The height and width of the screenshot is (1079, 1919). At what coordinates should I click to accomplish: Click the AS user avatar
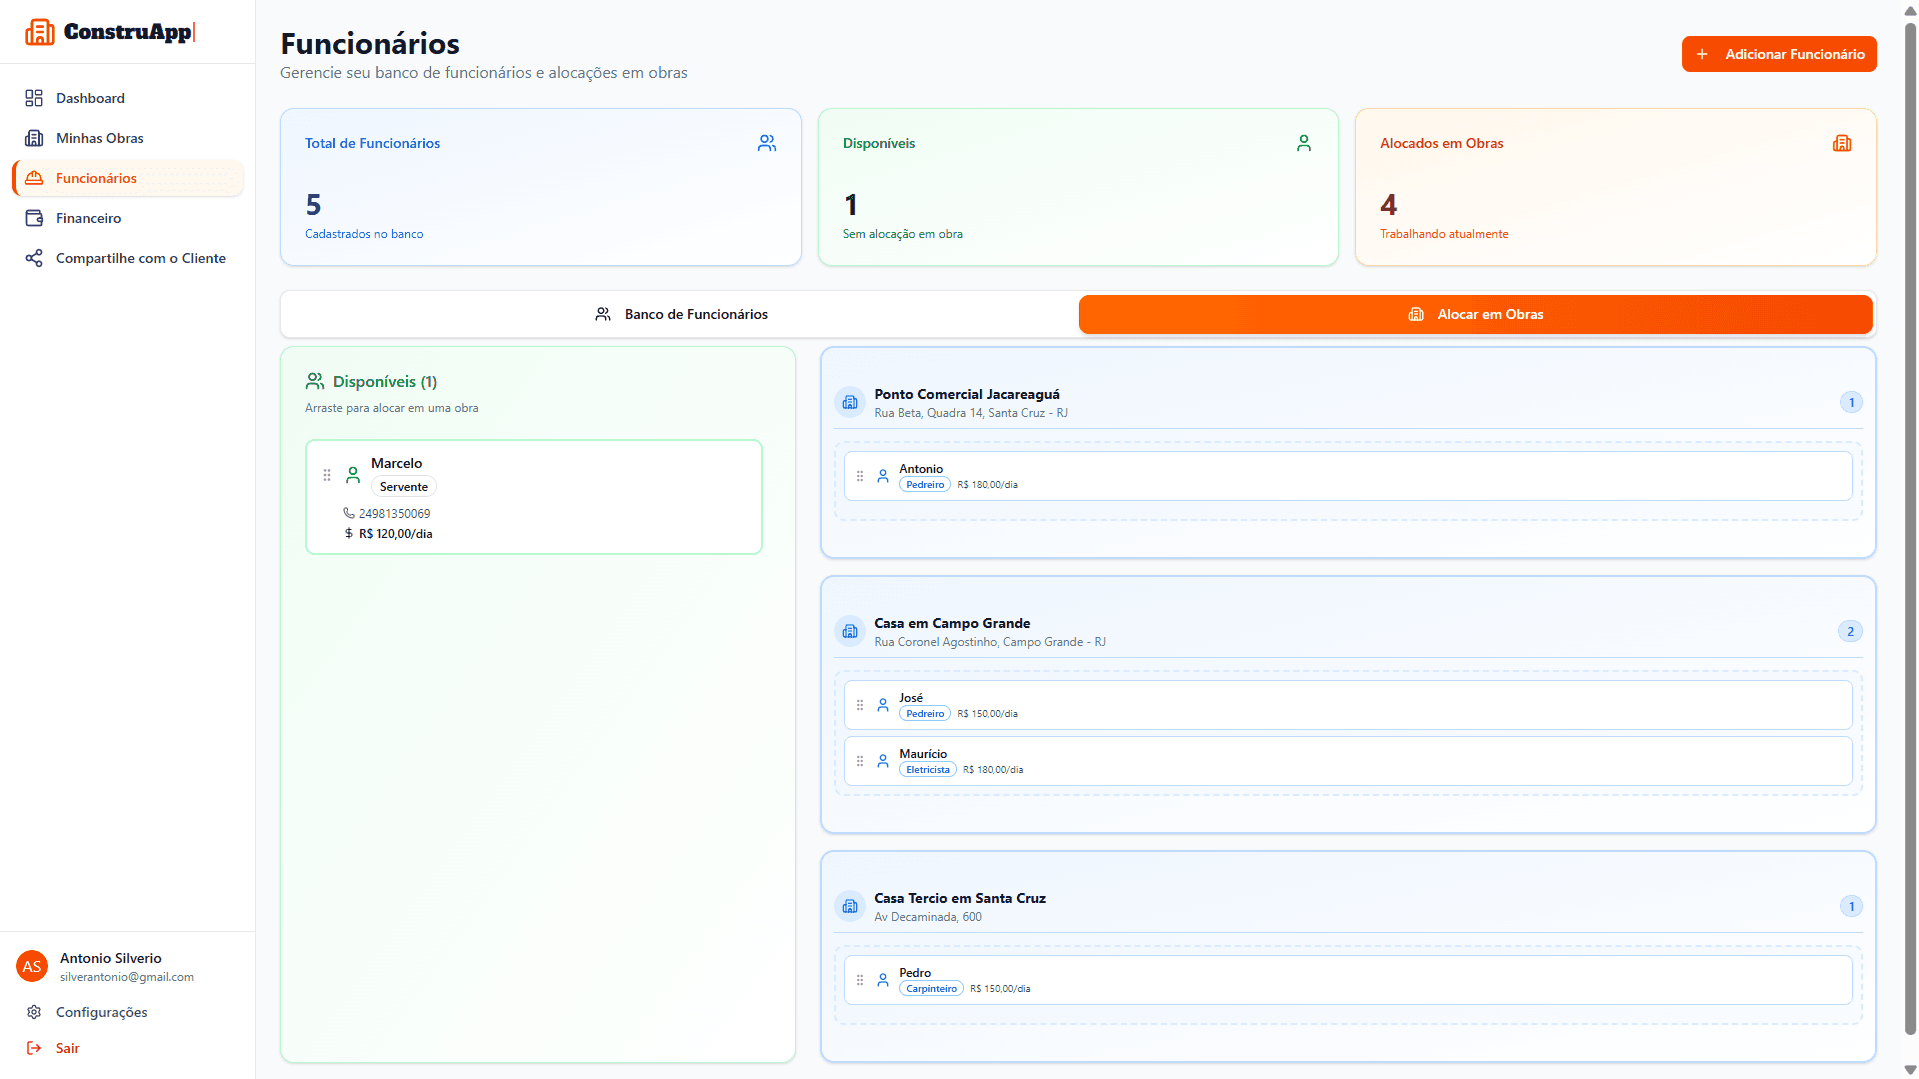(31, 966)
